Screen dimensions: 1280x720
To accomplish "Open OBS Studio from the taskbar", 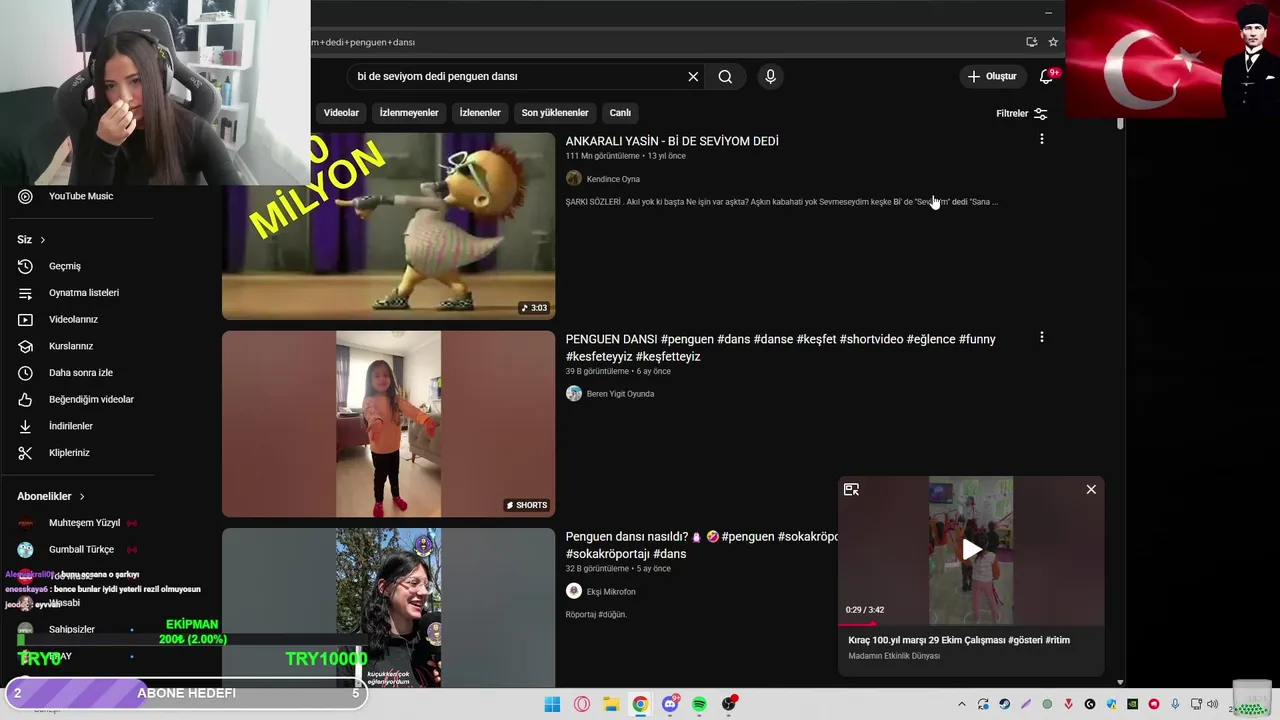I will 729,704.
